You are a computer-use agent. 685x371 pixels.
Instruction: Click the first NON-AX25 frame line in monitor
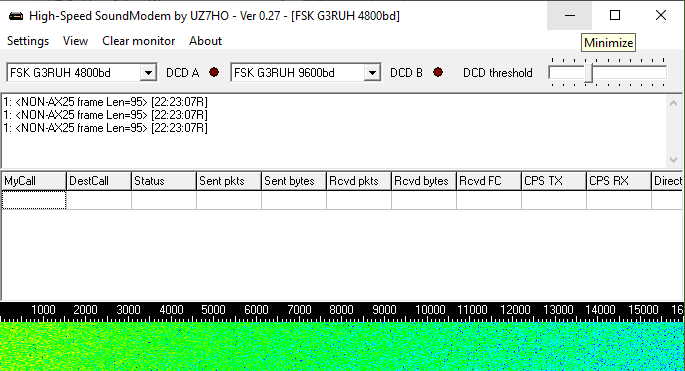coord(105,102)
